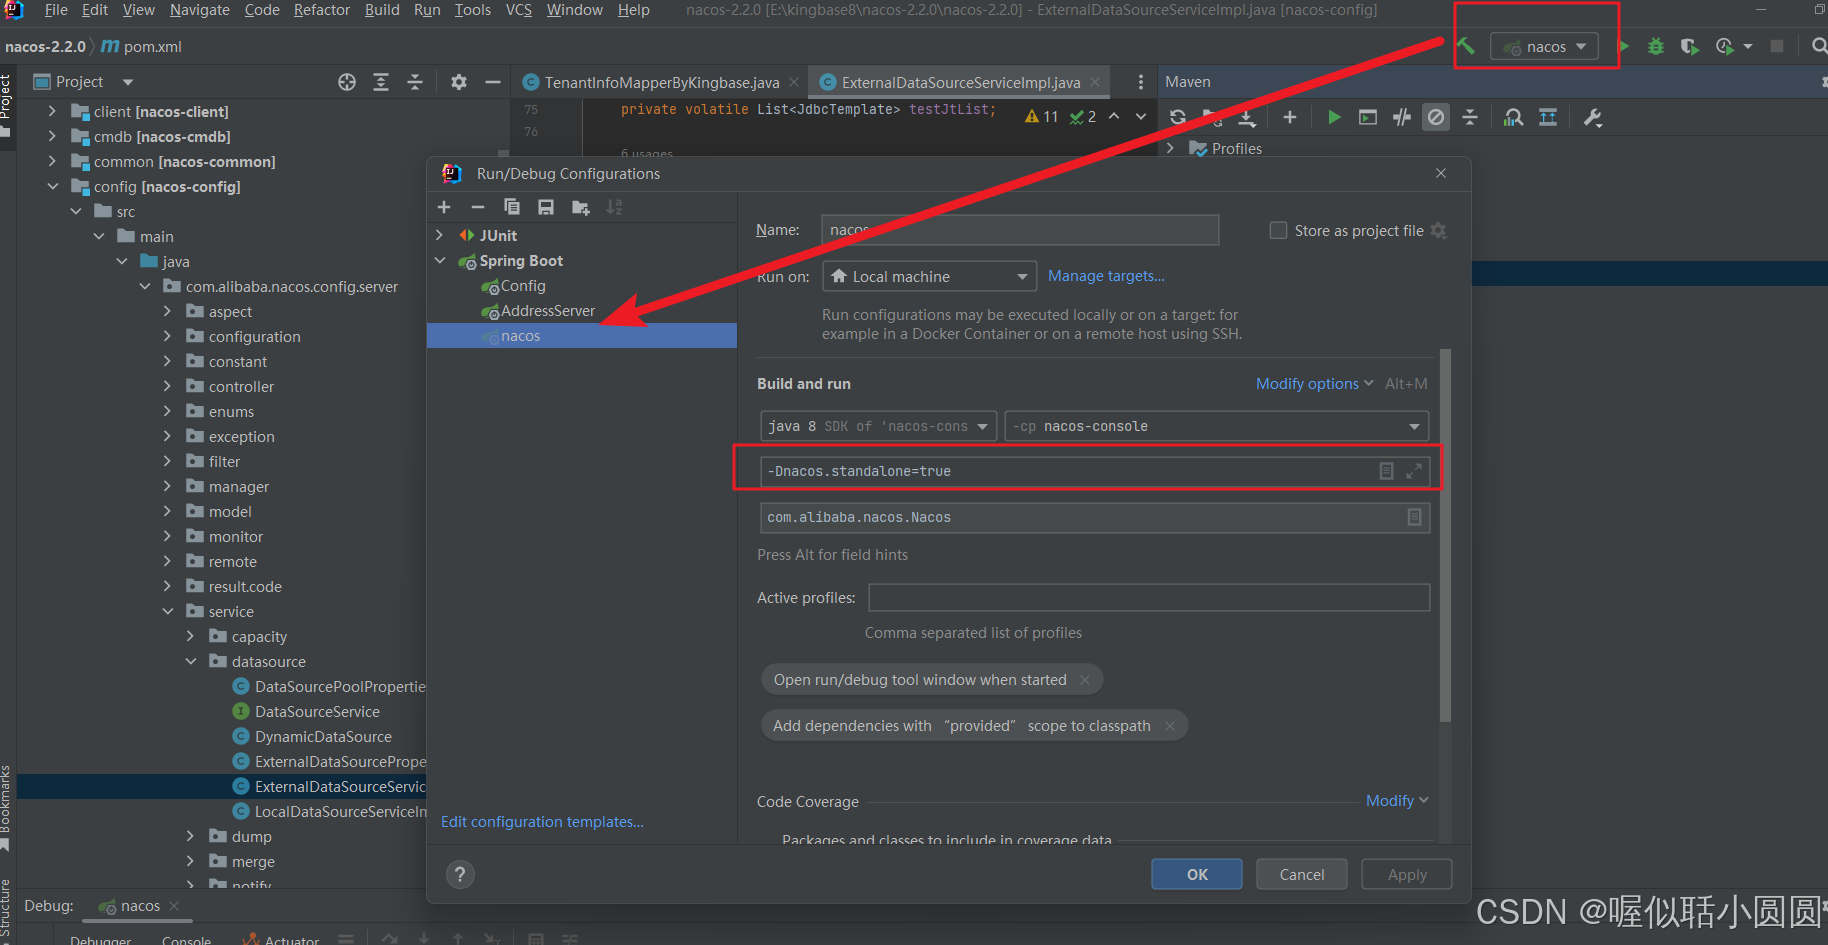
Task: Enable the Store as project file checkbox
Action: click(1278, 231)
